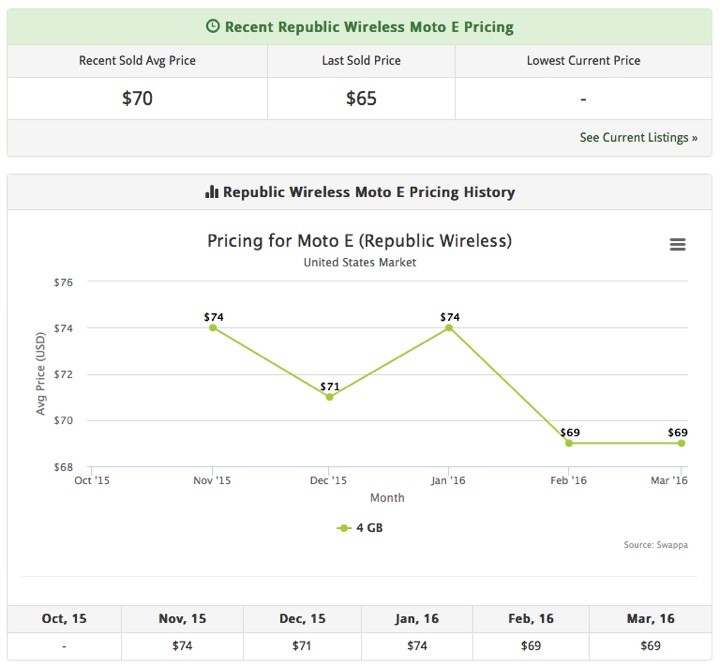Image resolution: width=720 pixels, height=668 pixels.
Task: Click the Dec, 15 table column header
Action: [302, 619]
